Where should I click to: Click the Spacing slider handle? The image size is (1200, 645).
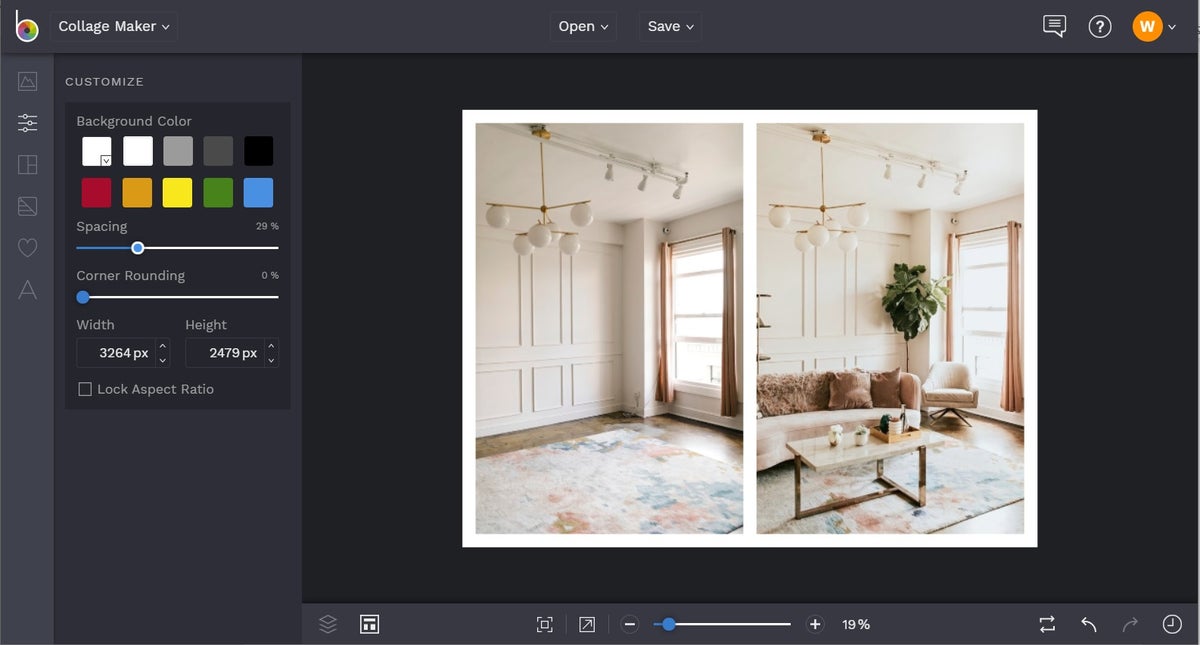tap(138, 248)
